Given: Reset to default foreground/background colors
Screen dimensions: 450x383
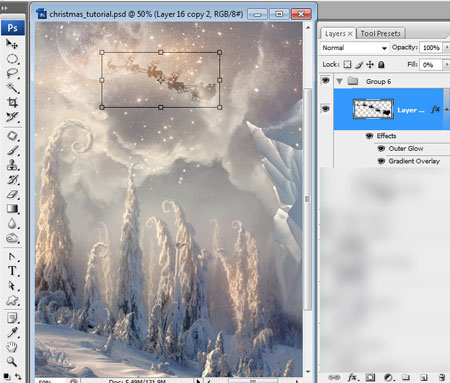Looking at the screenshot, I should tap(7, 377).
